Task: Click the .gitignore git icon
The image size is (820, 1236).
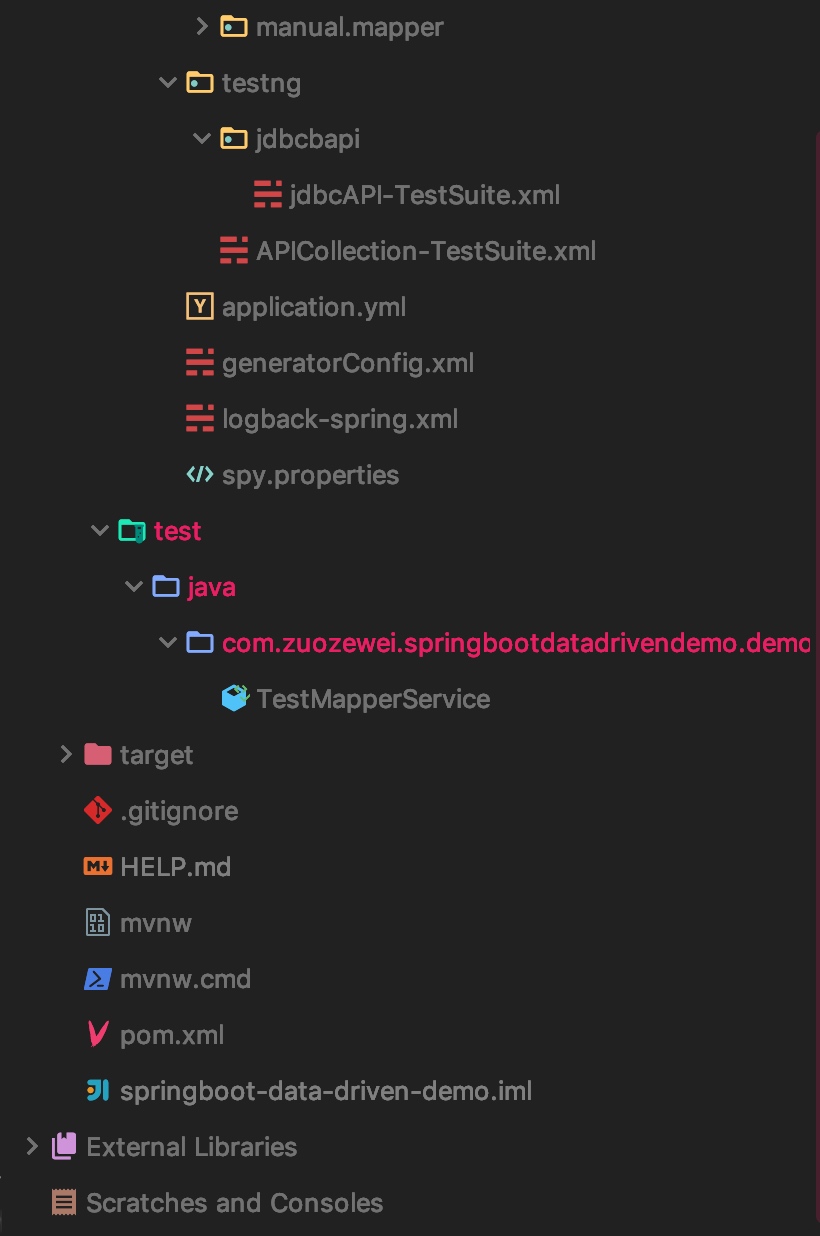Action: [x=98, y=811]
